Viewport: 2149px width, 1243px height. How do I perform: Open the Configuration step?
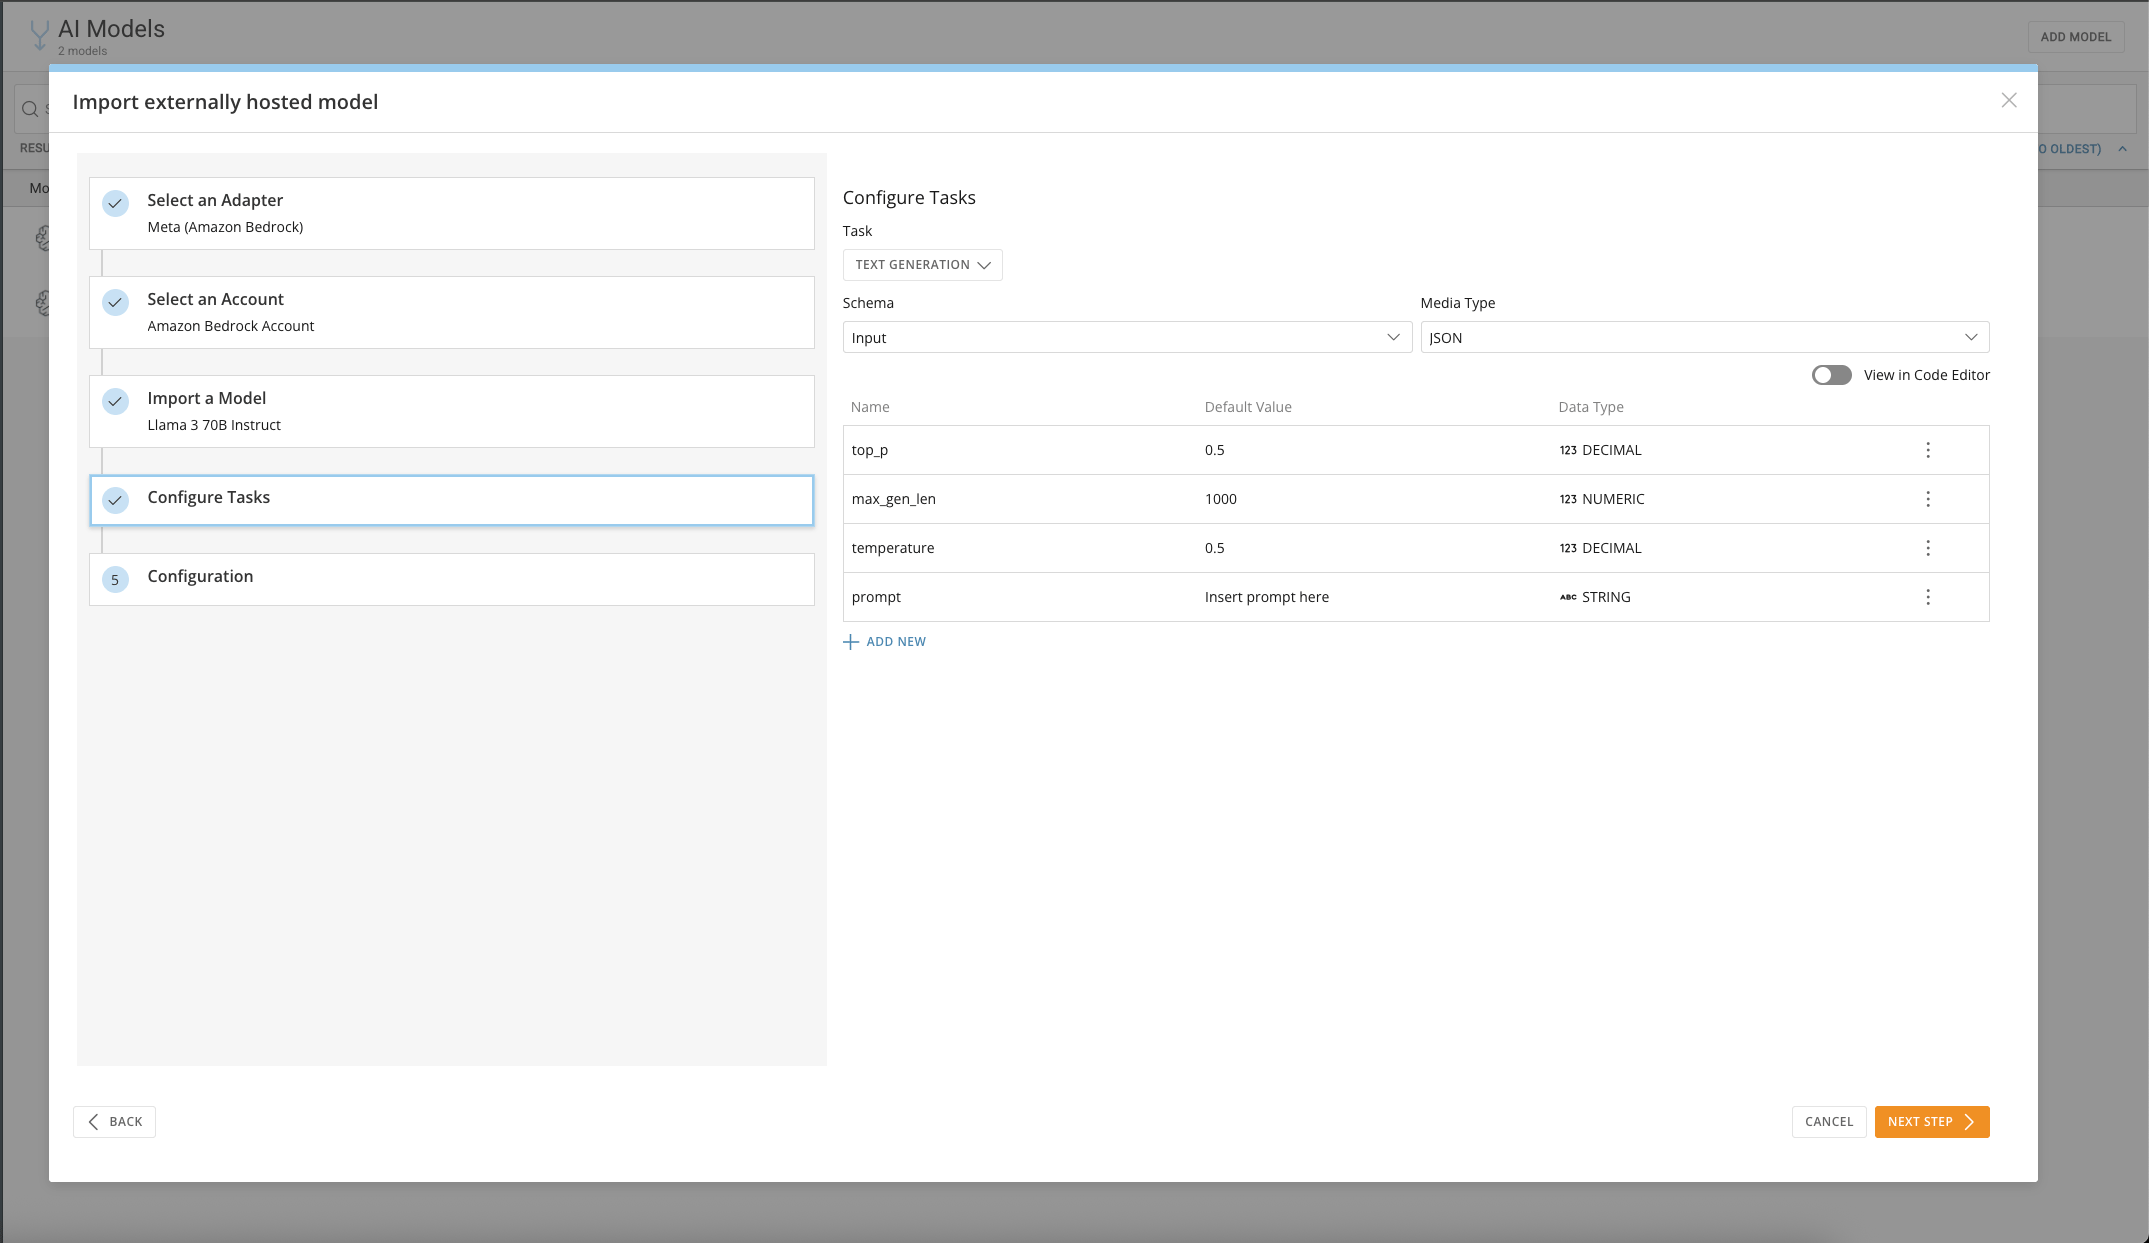[x=452, y=579]
